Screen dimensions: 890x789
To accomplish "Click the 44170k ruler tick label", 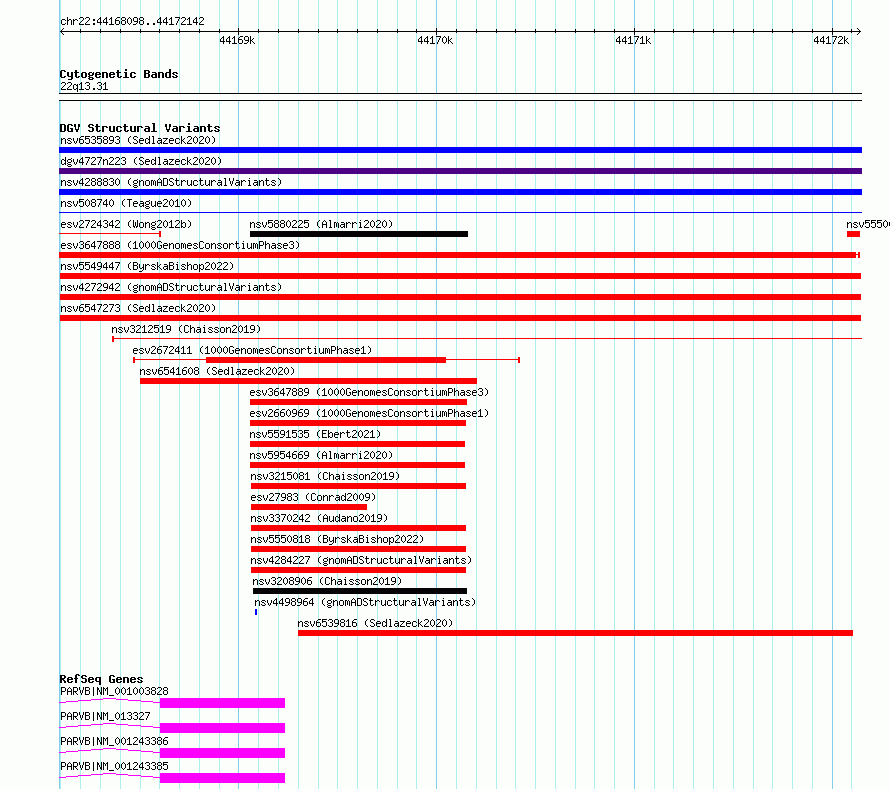I will 435,40.
